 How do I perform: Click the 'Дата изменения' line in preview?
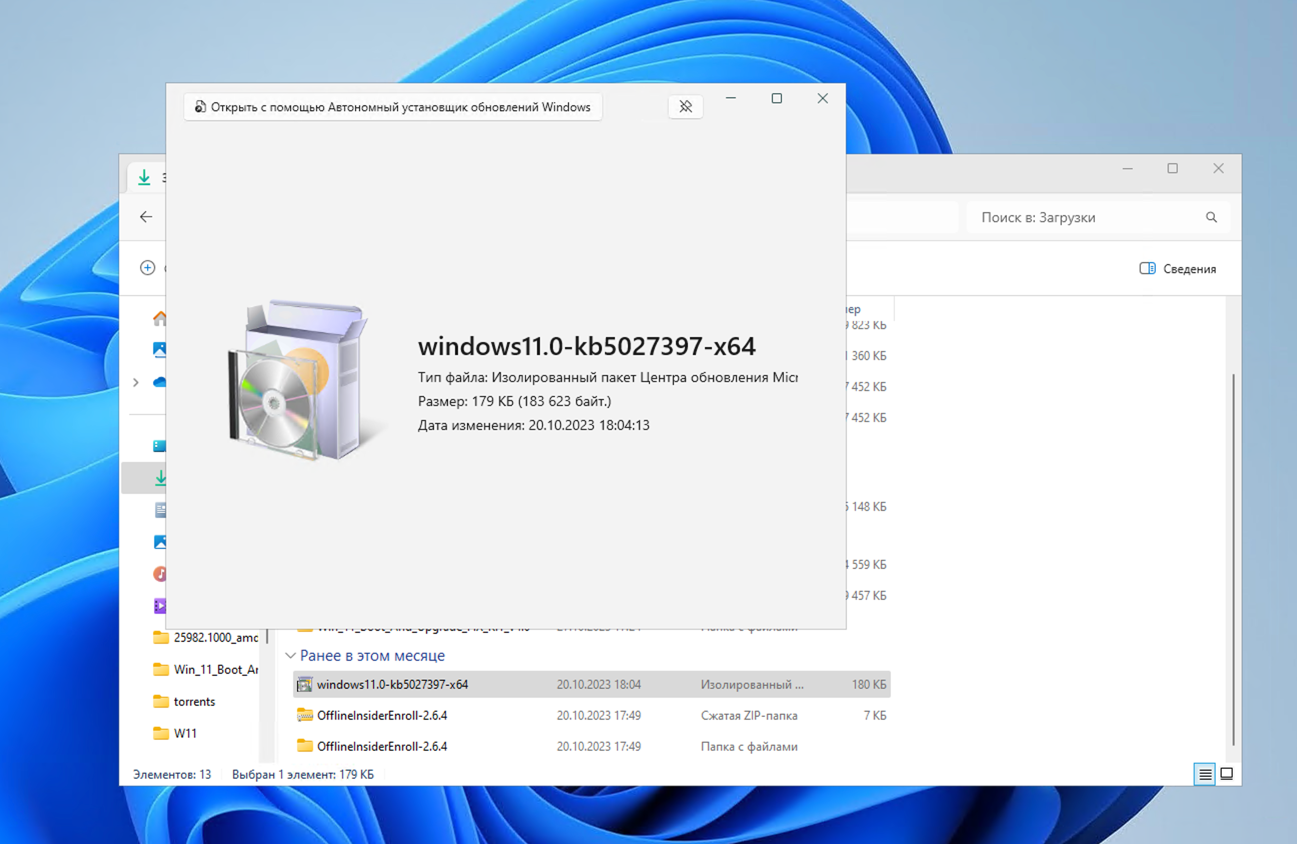[534, 425]
